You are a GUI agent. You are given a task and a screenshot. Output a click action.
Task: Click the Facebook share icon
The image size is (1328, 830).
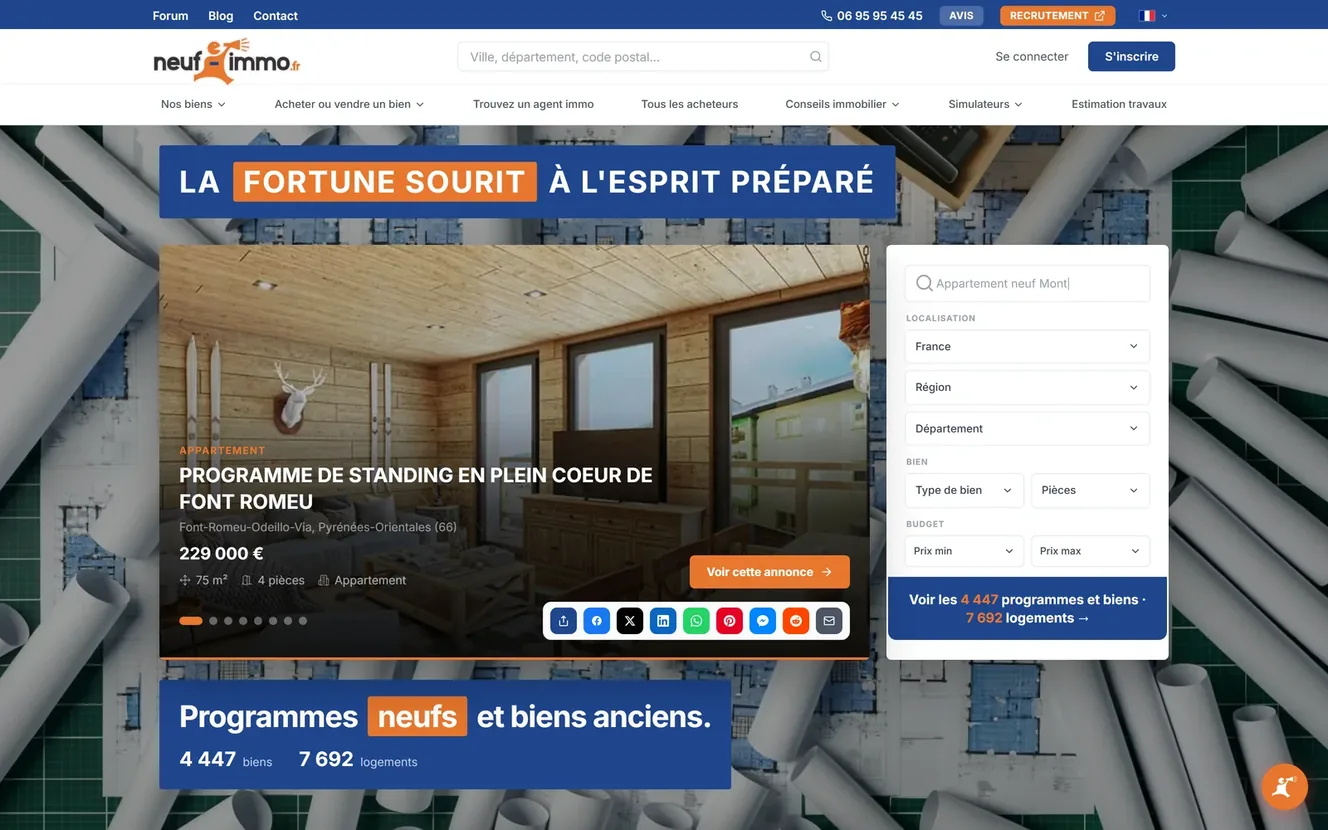click(x=597, y=621)
